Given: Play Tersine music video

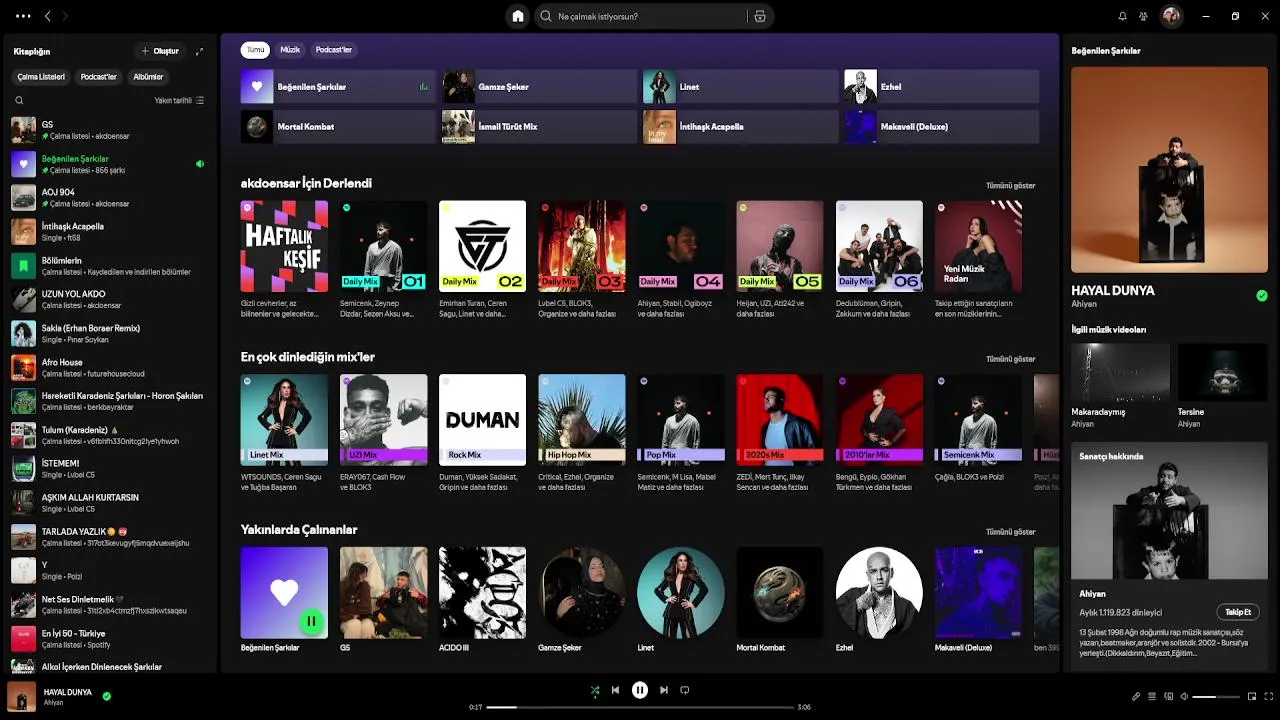Looking at the screenshot, I should click(1222, 373).
